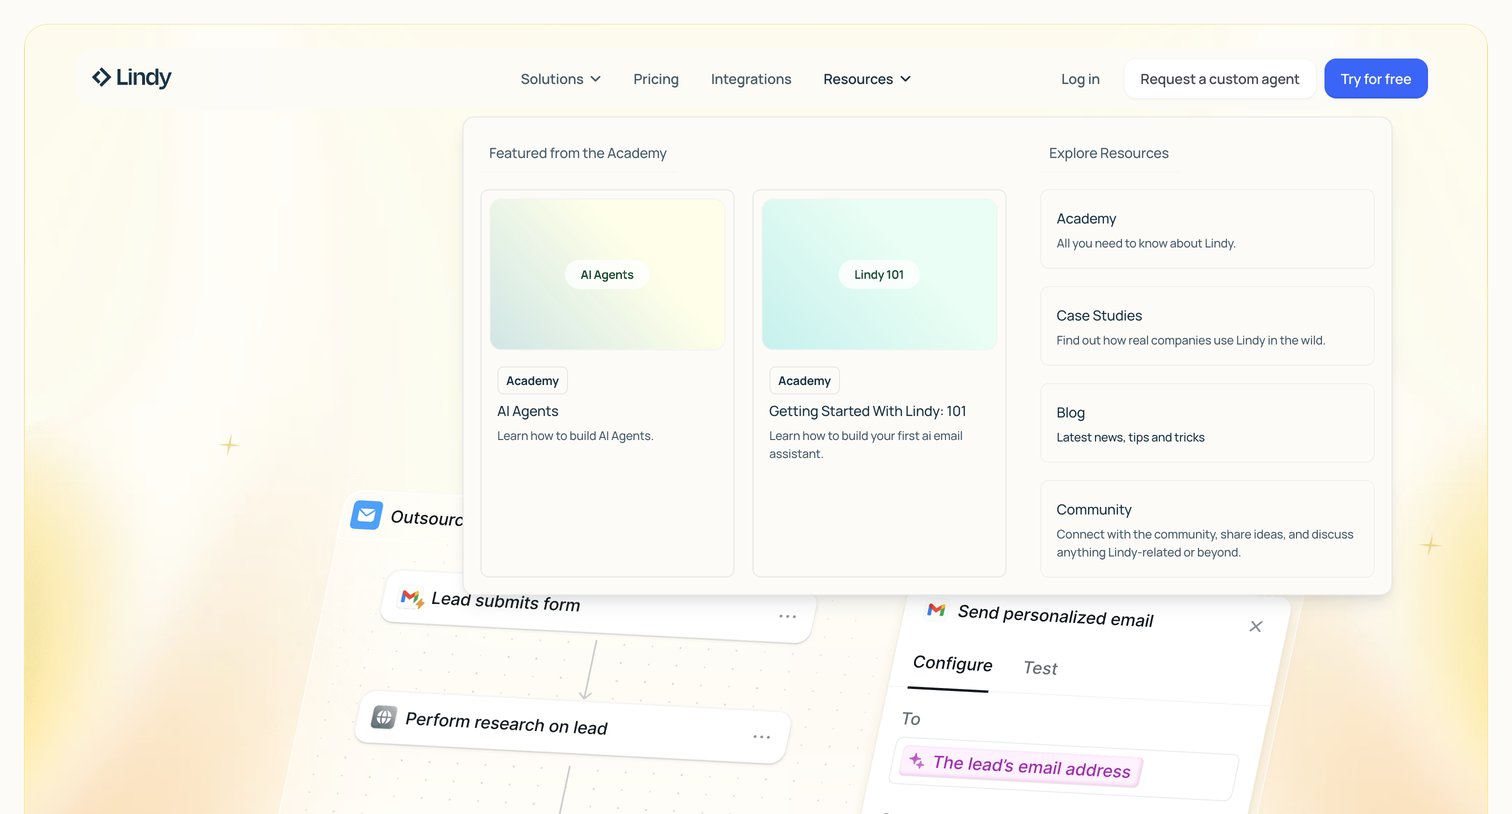Open the Case Studies resource card
Image resolution: width=1512 pixels, height=814 pixels.
pyautogui.click(x=1207, y=326)
